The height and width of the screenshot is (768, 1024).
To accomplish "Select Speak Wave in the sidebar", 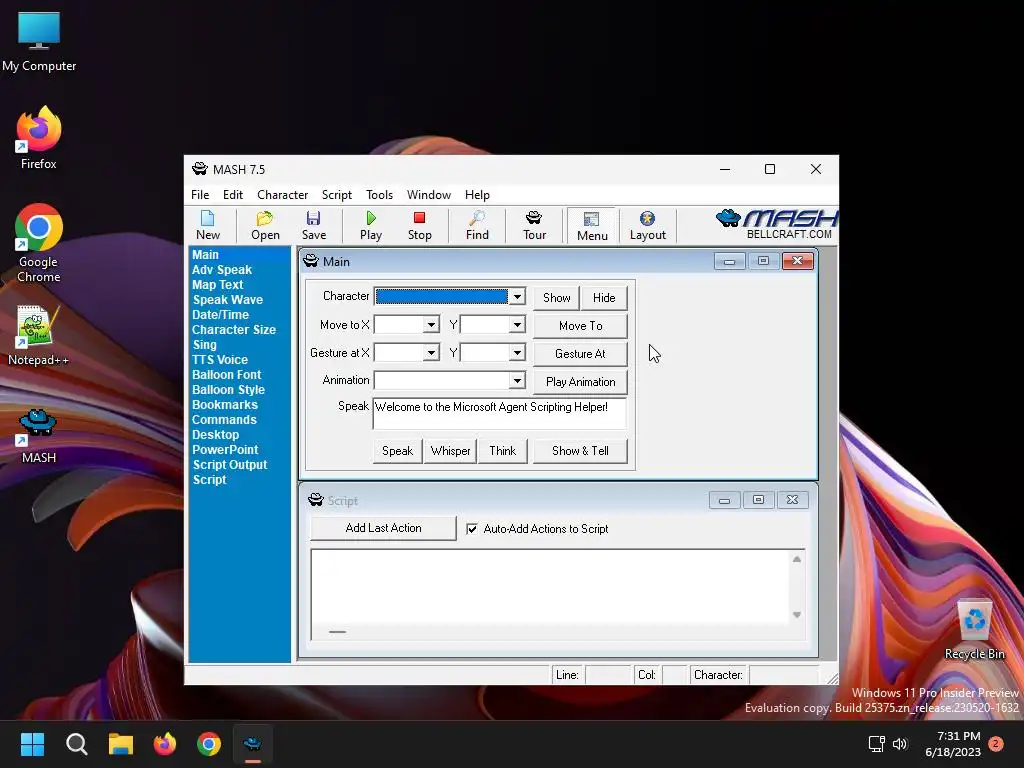I will [227, 300].
